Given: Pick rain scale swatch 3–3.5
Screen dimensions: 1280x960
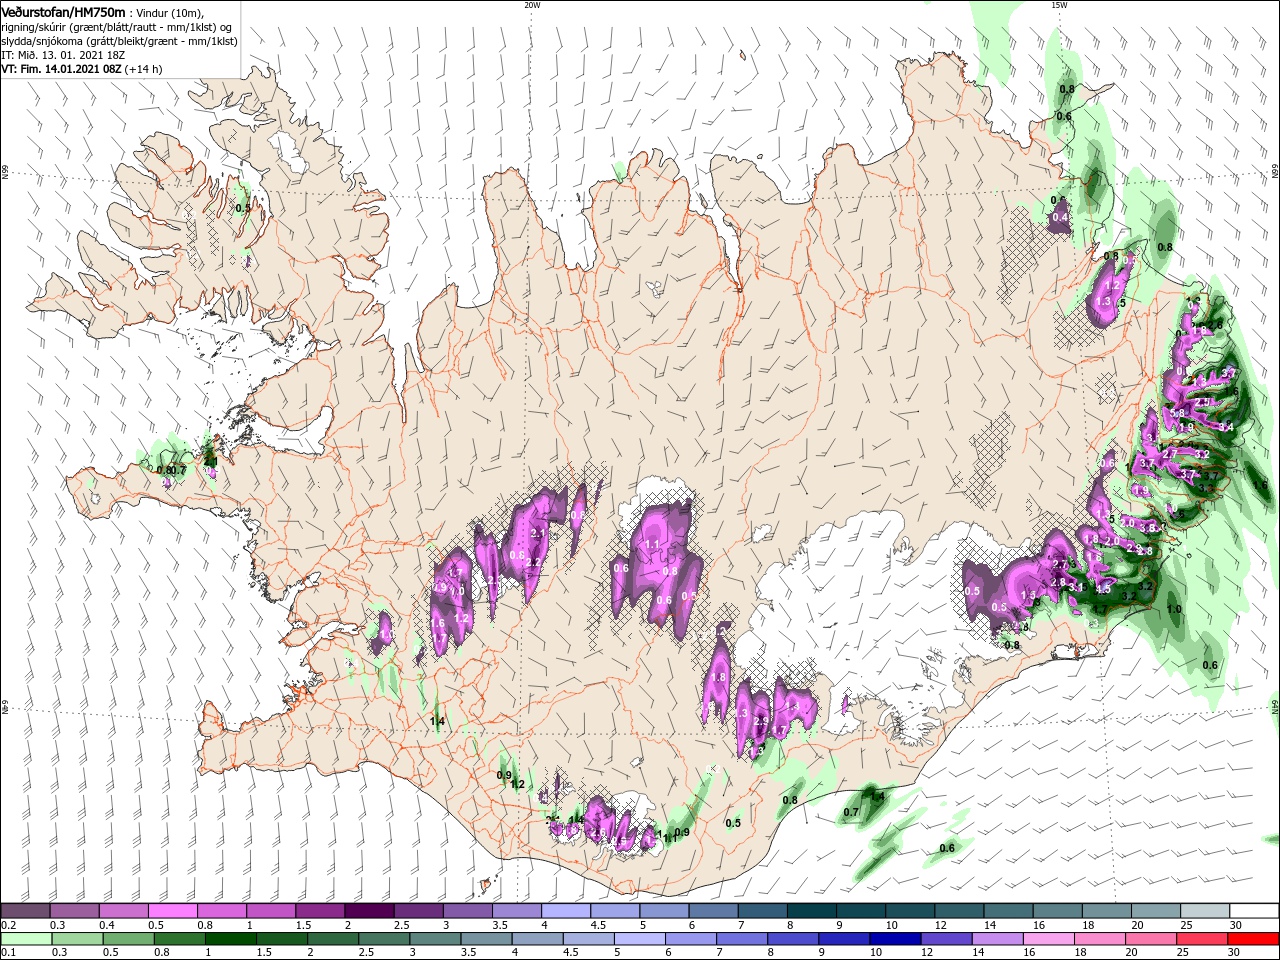Looking at the screenshot, I should pos(435,939).
